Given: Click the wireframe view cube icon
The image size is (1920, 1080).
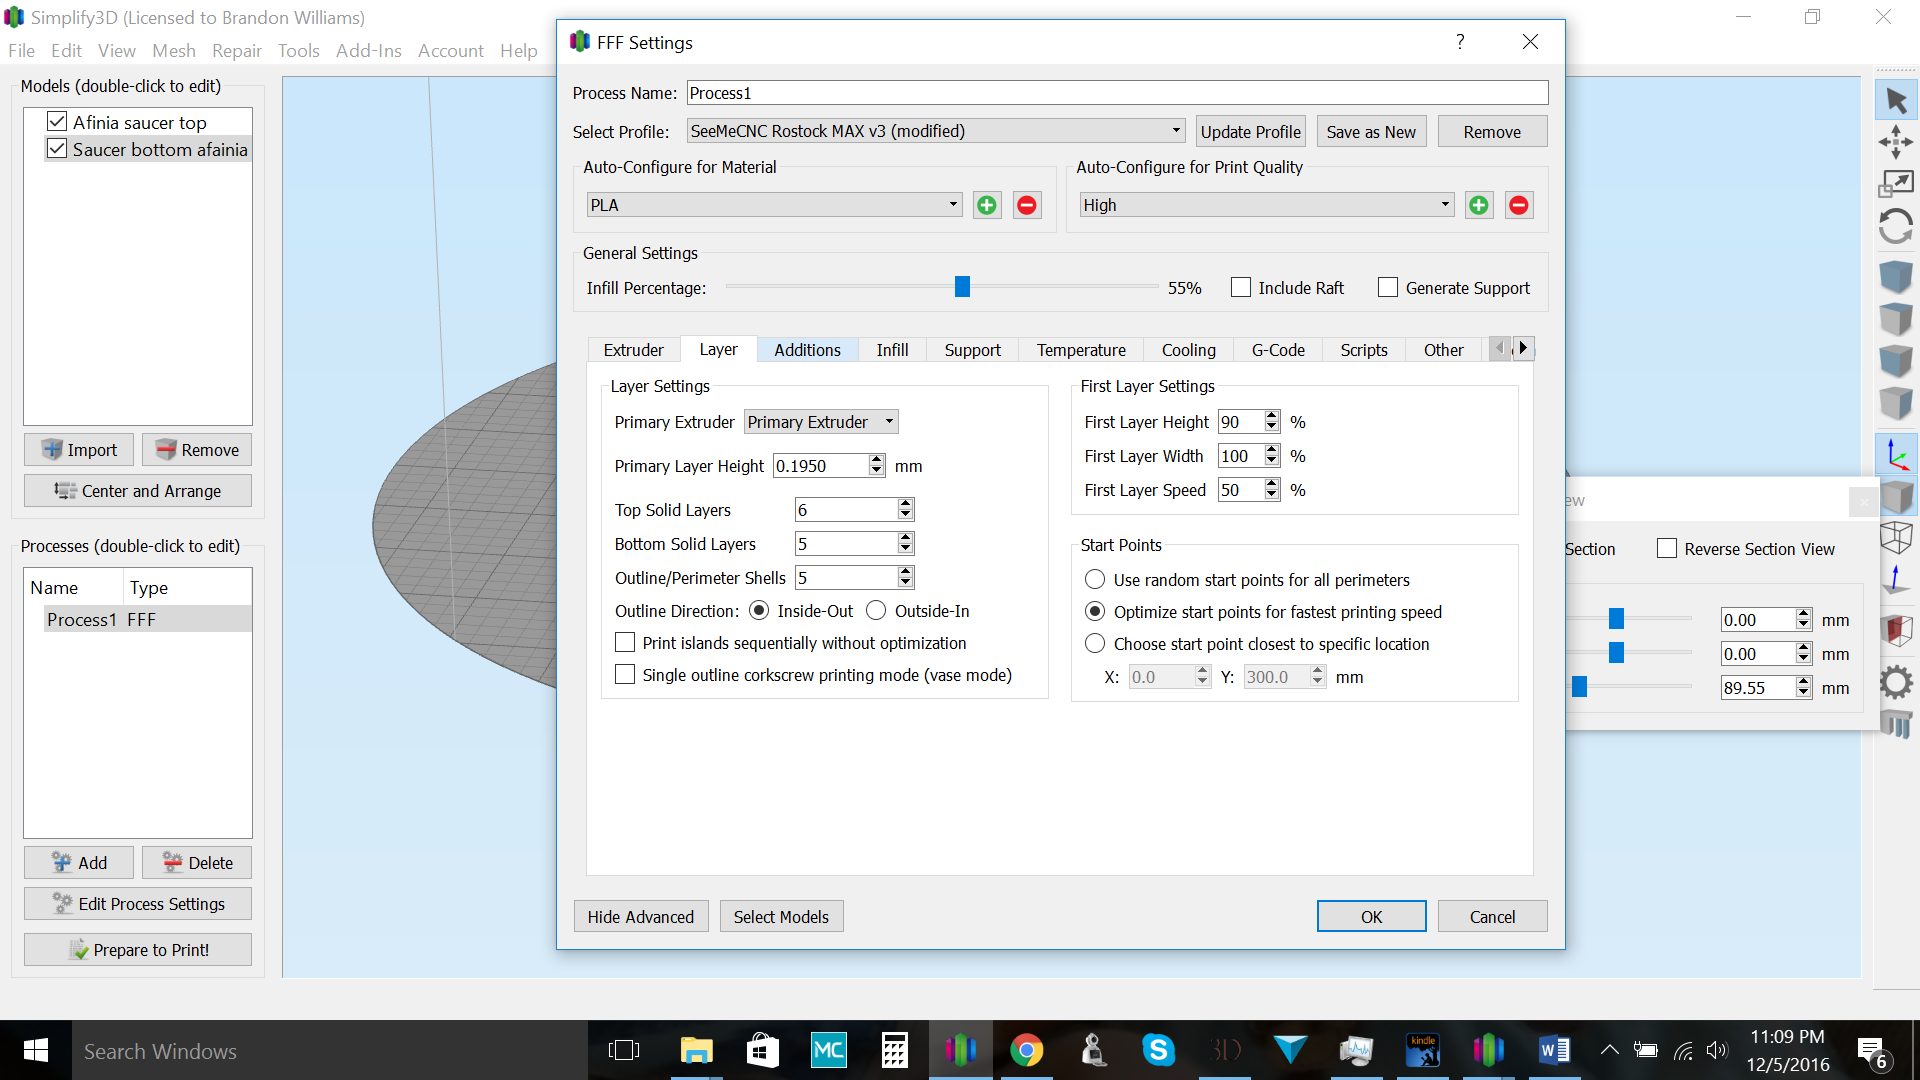Looking at the screenshot, I should point(1896,537).
